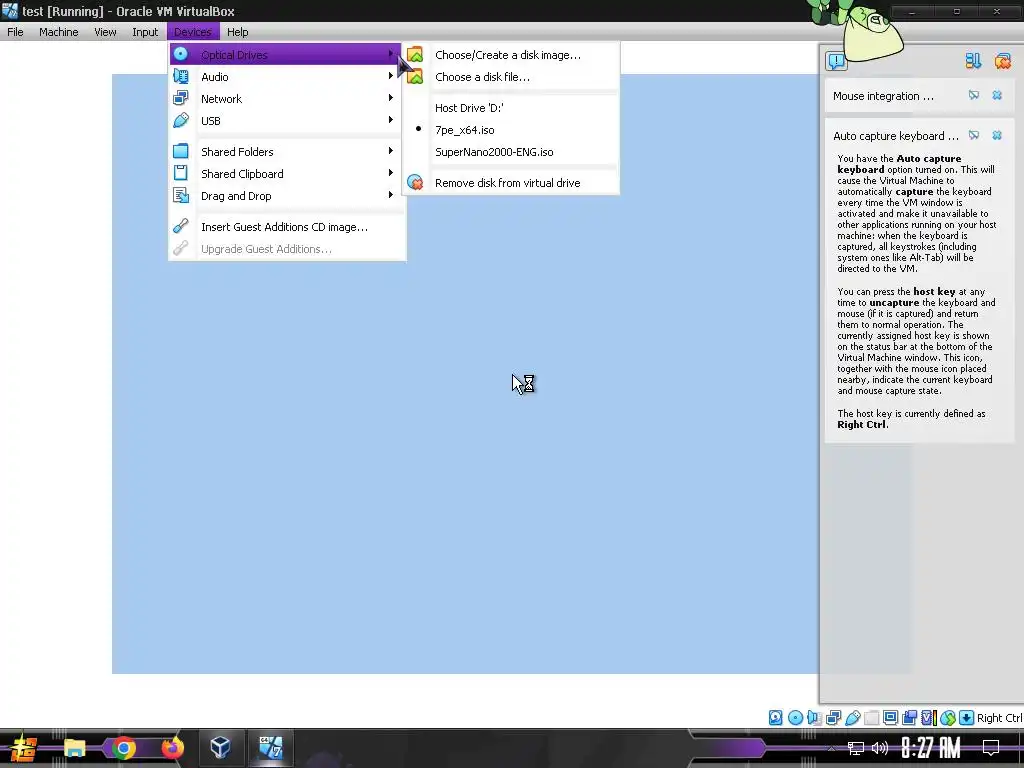Open the Input menu
Image resolution: width=1024 pixels, height=768 pixels.
pyautogui.click(x=145, y=31)
